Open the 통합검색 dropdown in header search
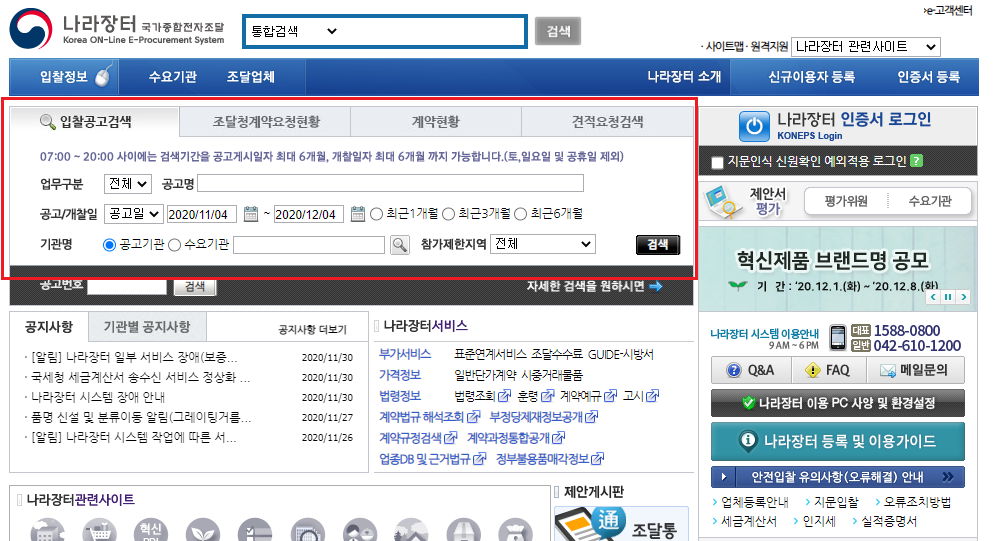The image size is (993, 541). click(x=294, y=31)
